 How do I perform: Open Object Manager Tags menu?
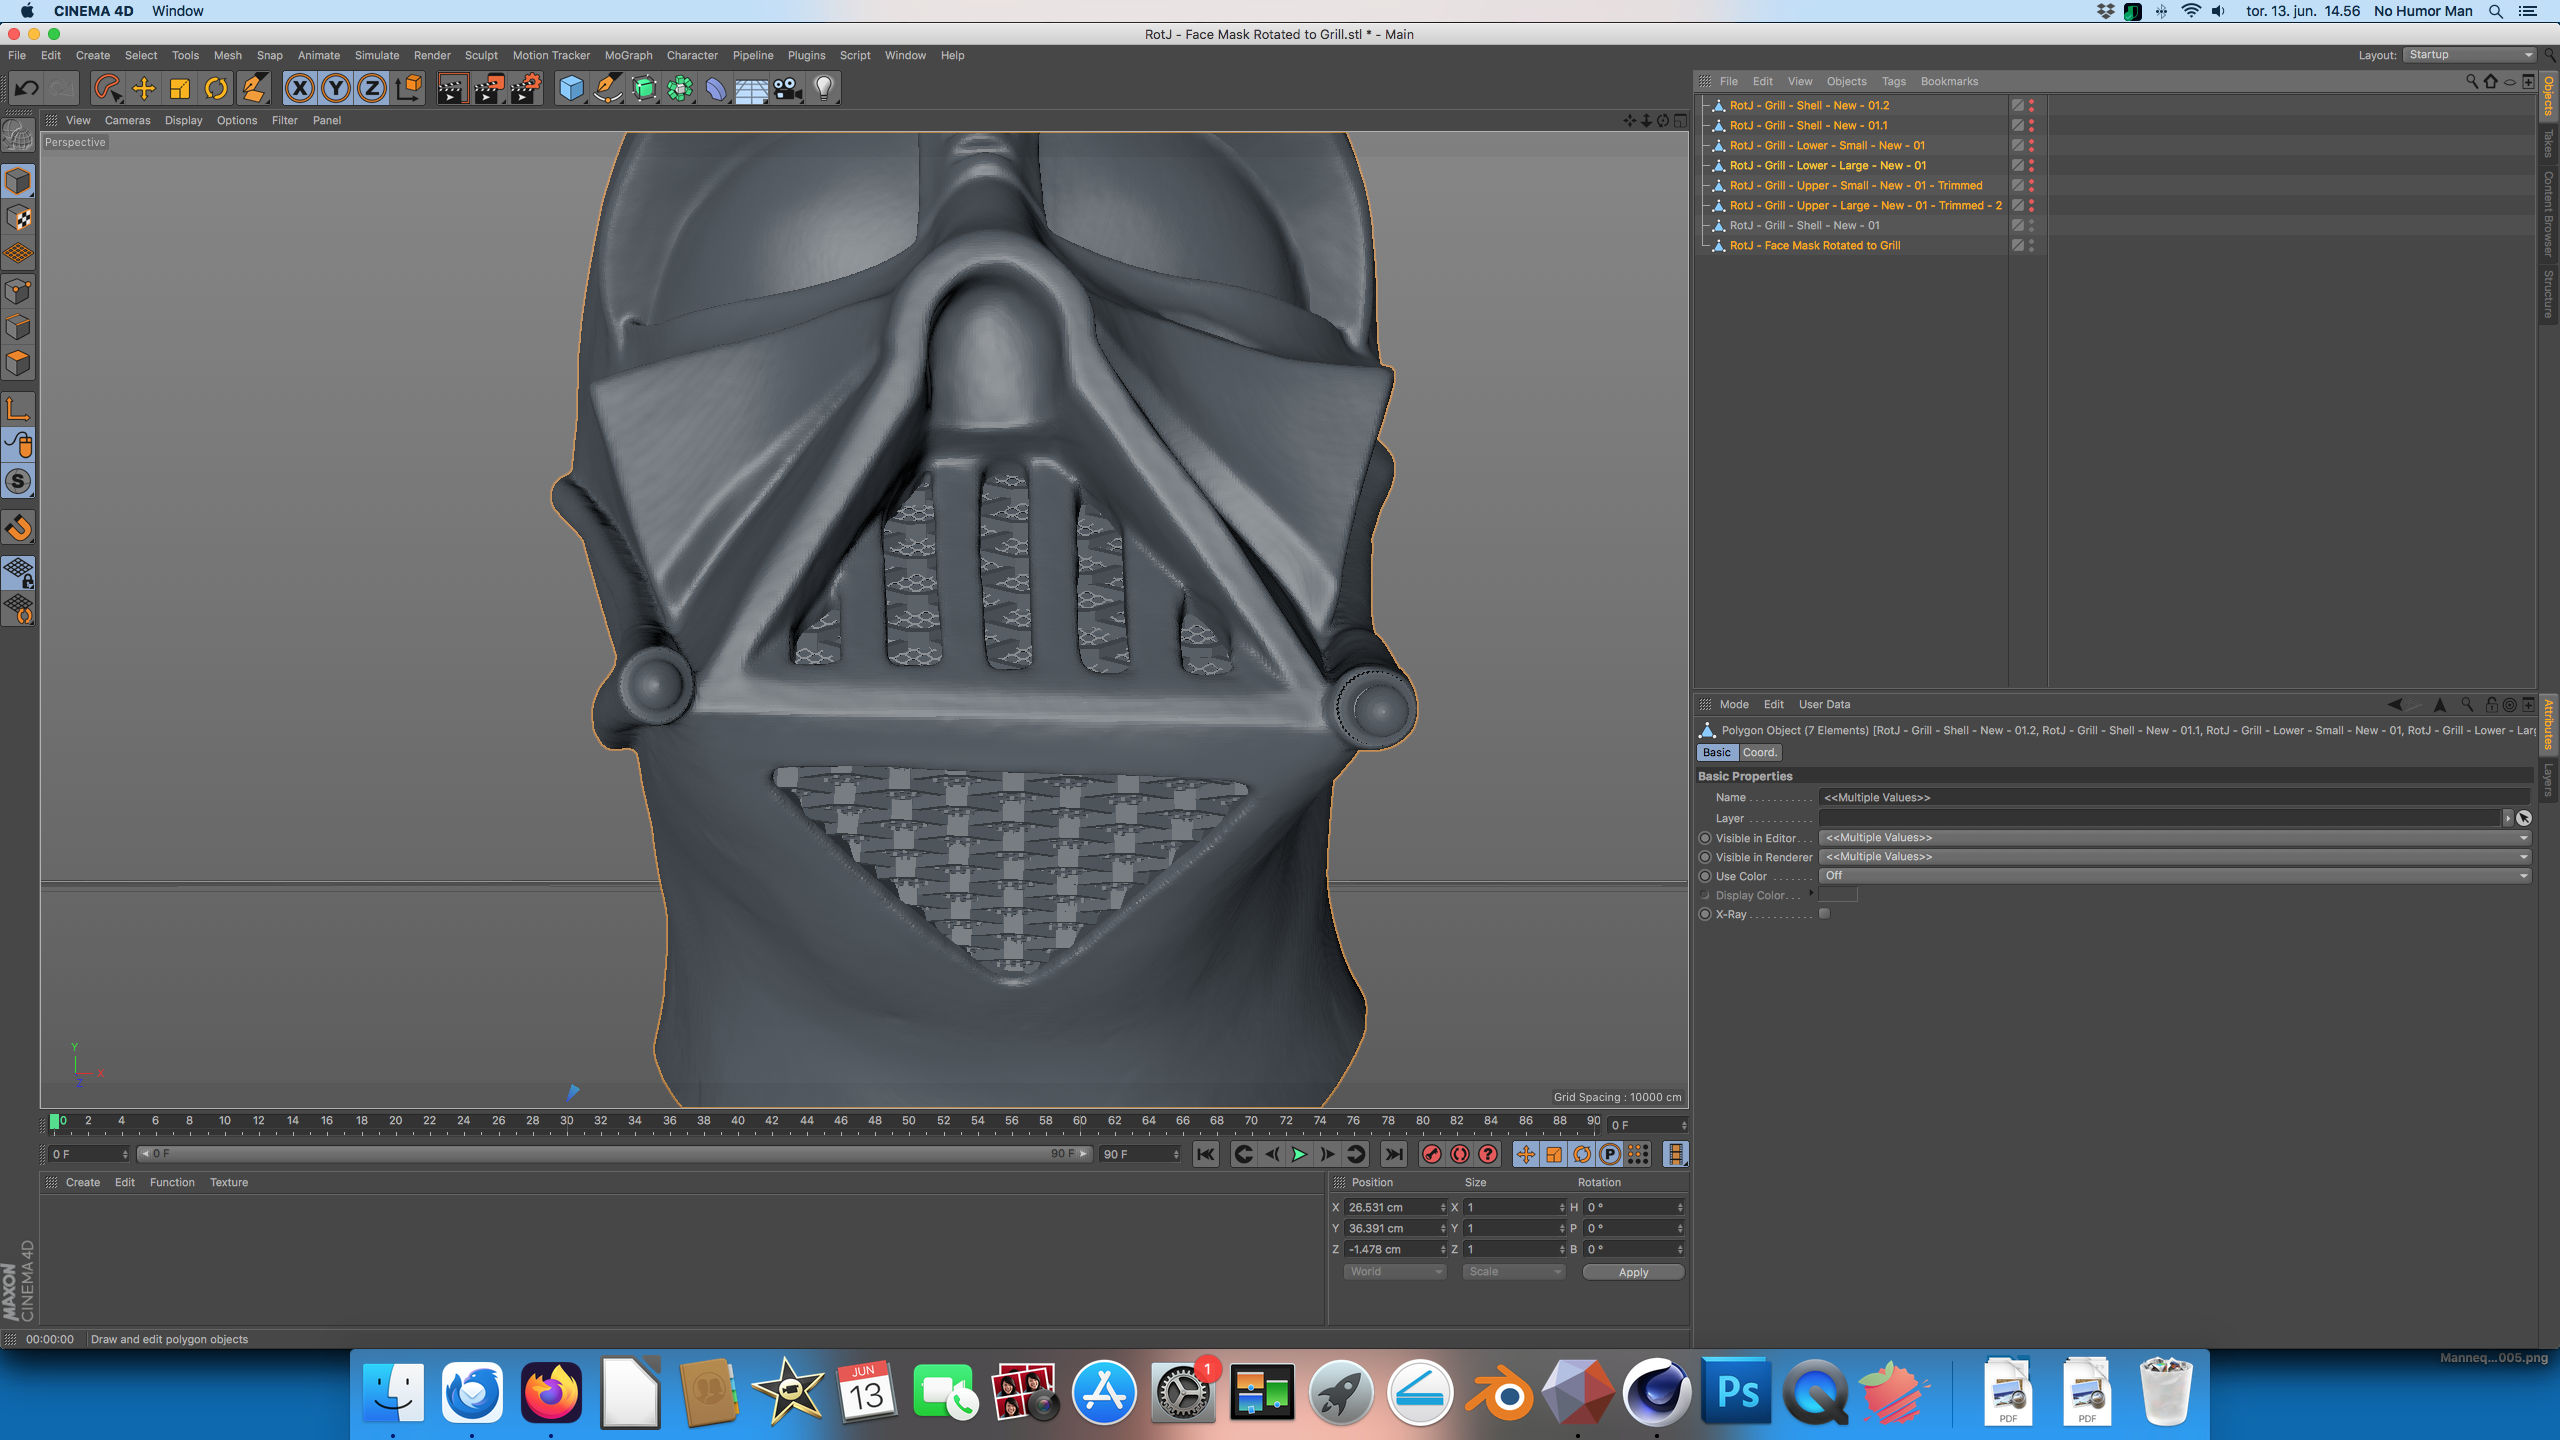point(1893,81)
